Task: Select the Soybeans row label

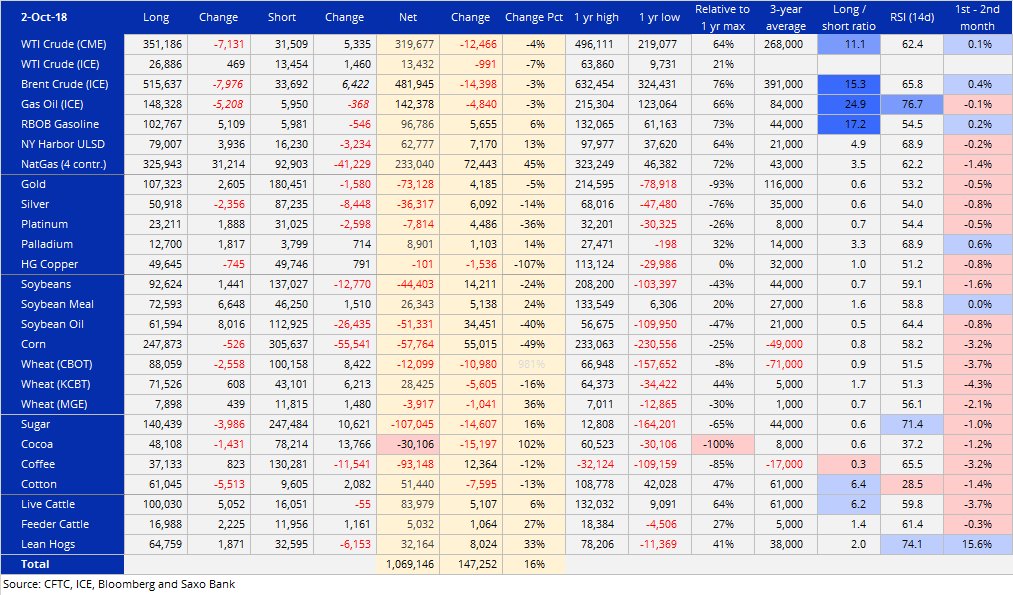Action: click(x=44, y=284)
